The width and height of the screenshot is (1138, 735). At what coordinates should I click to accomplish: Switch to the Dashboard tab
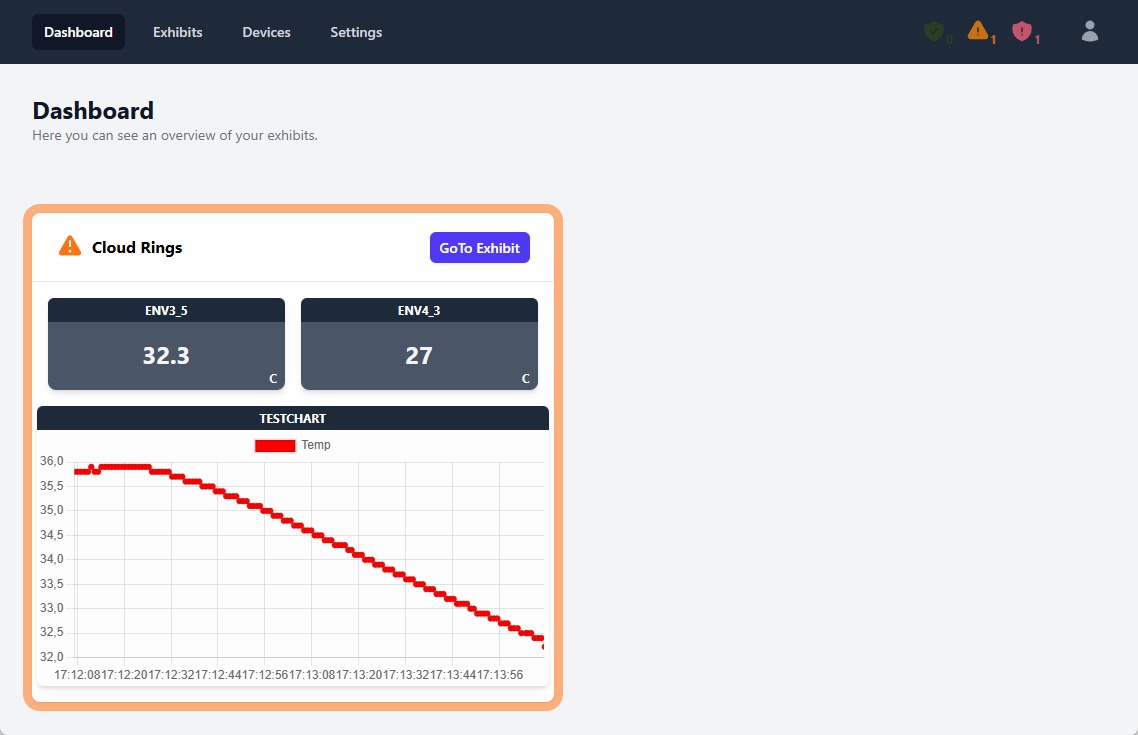click(x=78, y=32)
